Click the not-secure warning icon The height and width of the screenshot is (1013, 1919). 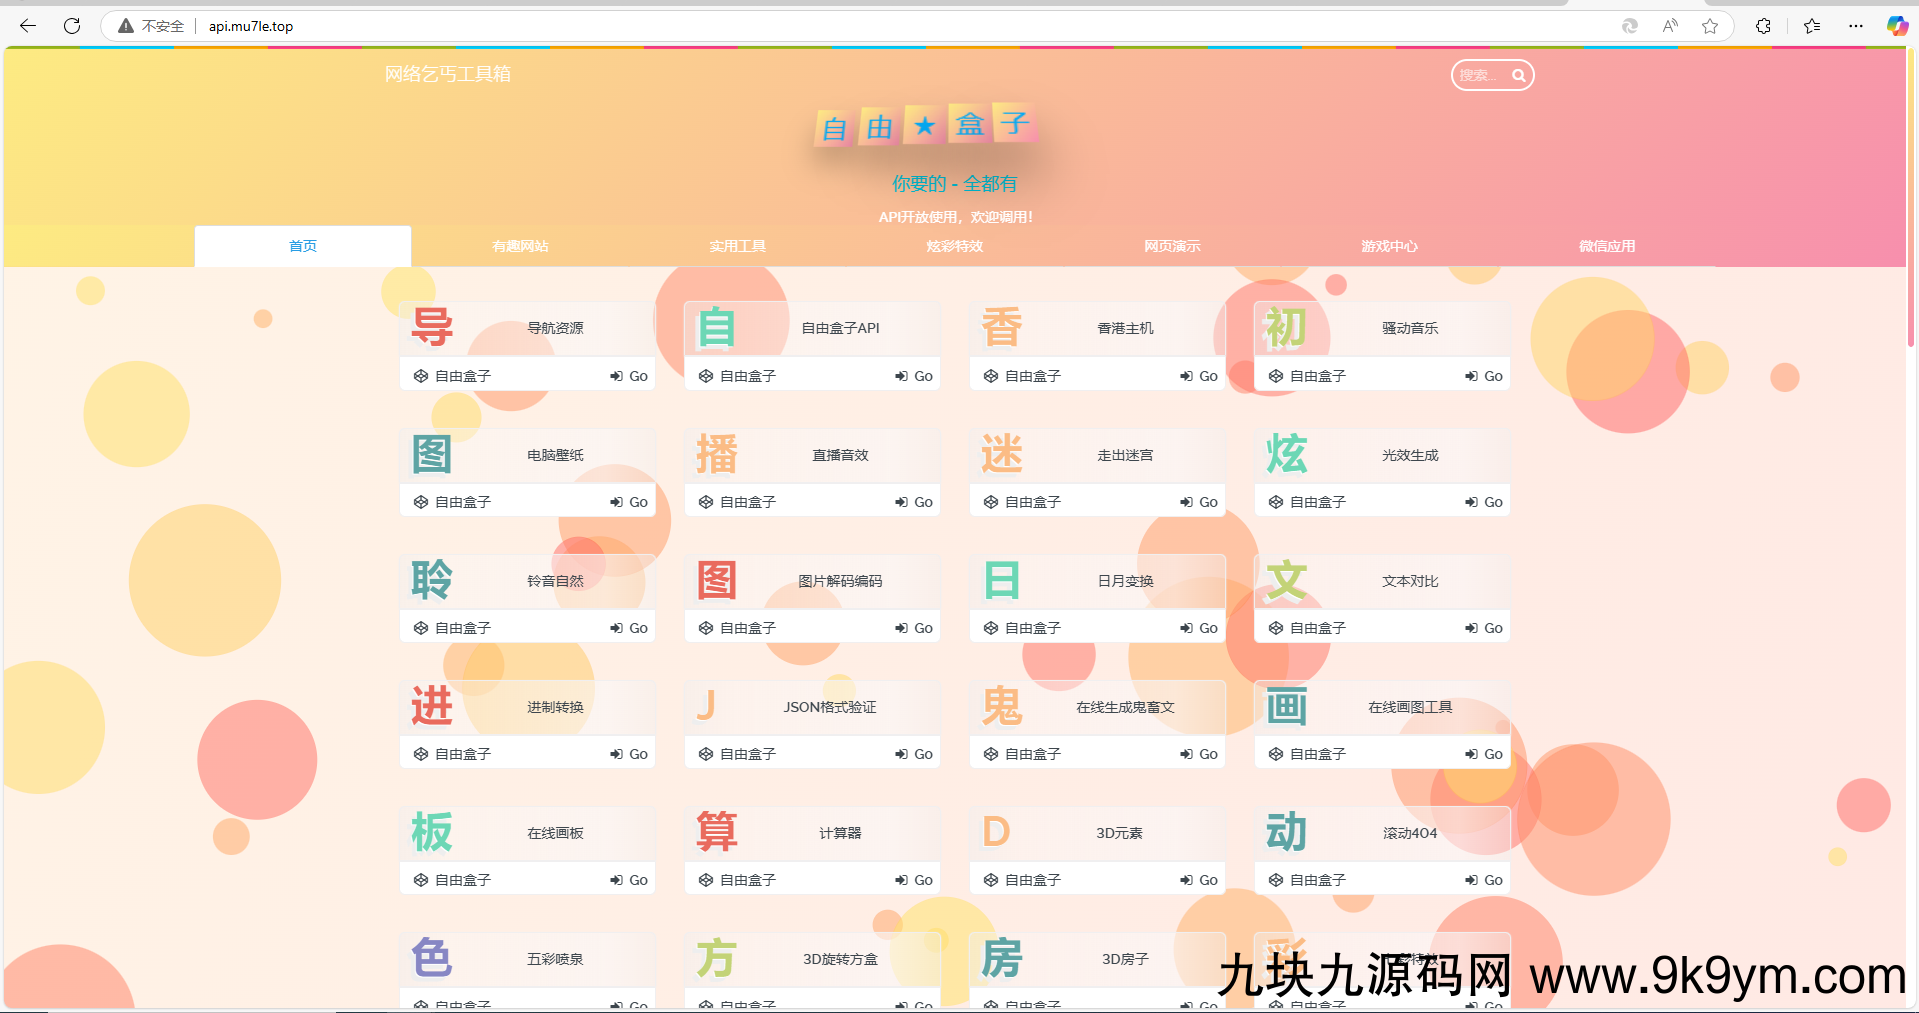point(126,26)
